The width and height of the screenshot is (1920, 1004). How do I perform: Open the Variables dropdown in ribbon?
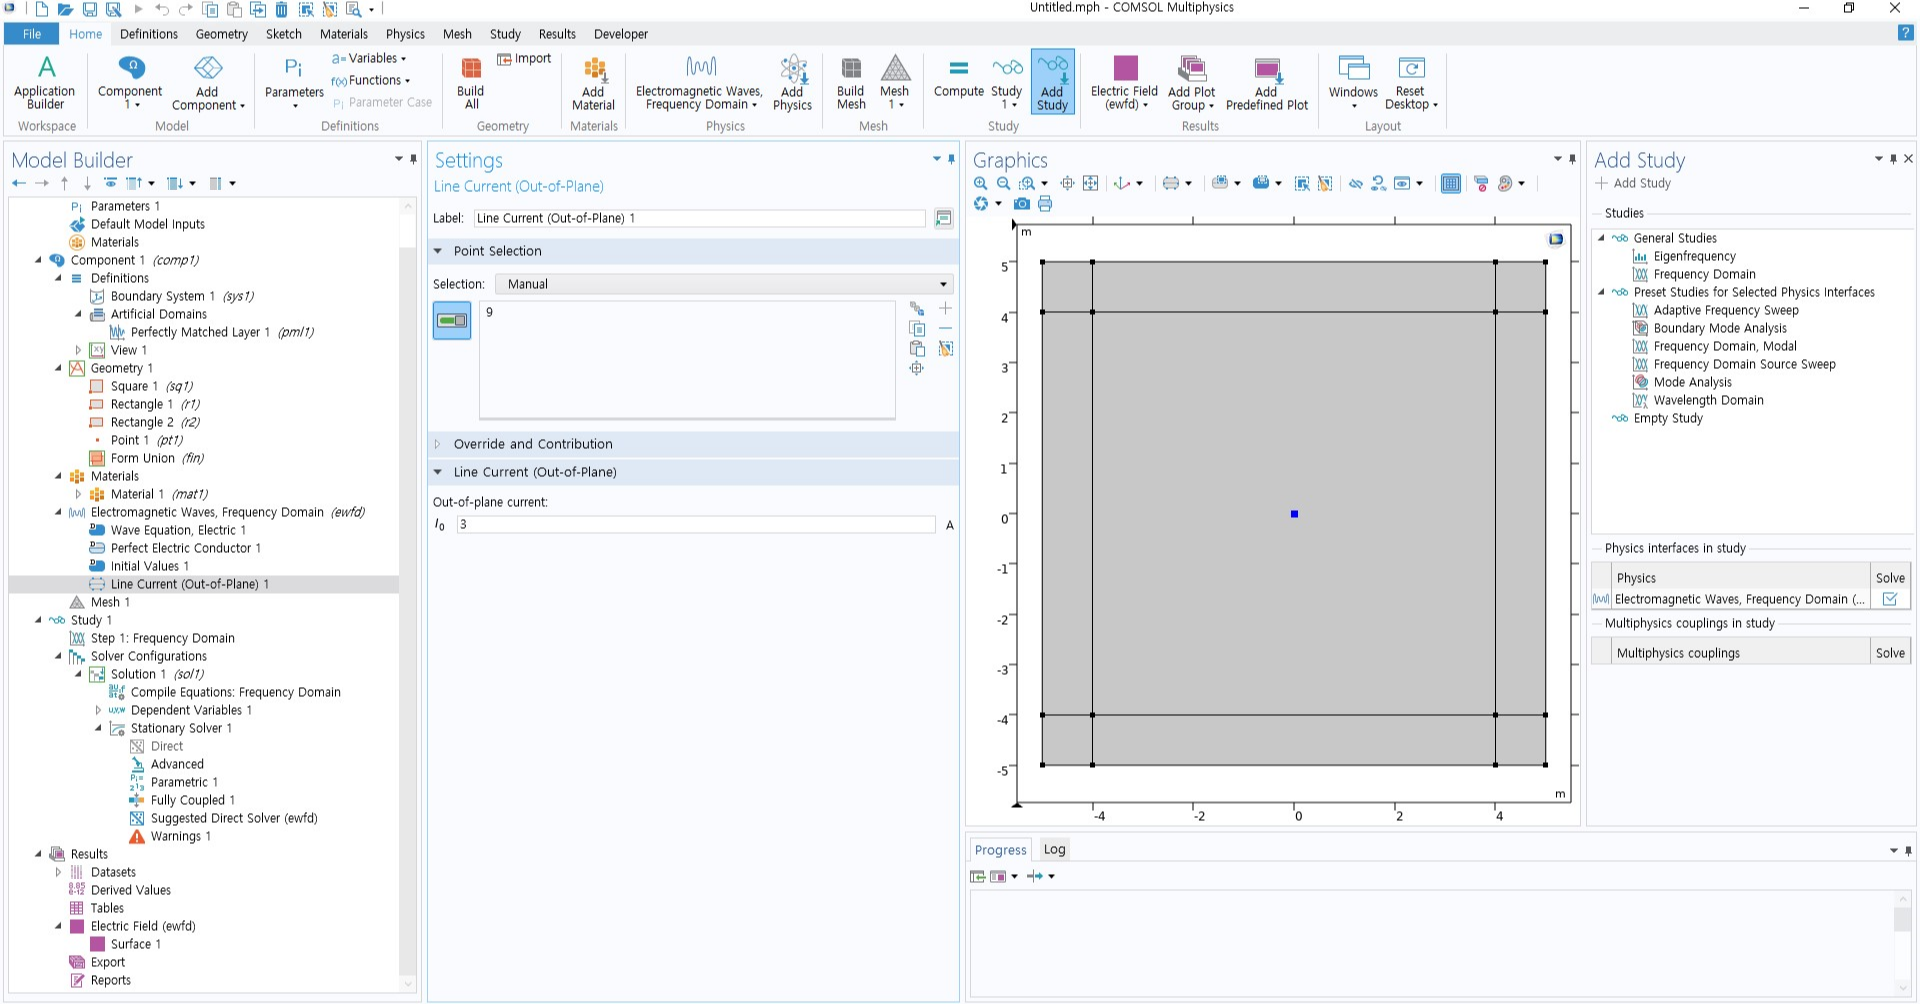[x=370, y=58]
